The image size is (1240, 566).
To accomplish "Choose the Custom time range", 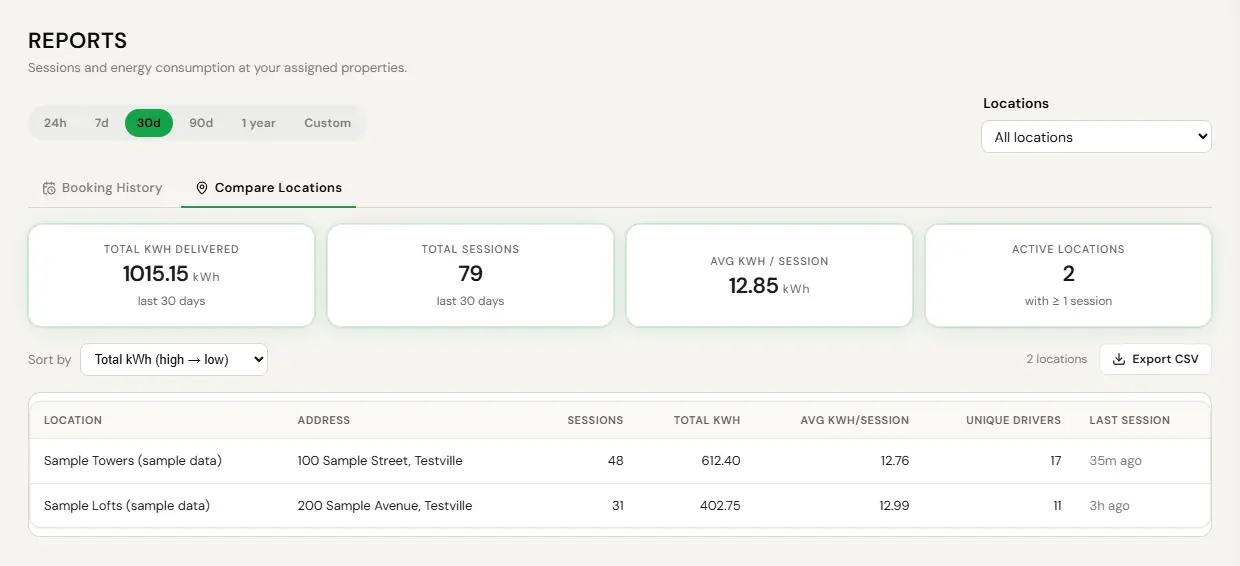I will (327, 123).
